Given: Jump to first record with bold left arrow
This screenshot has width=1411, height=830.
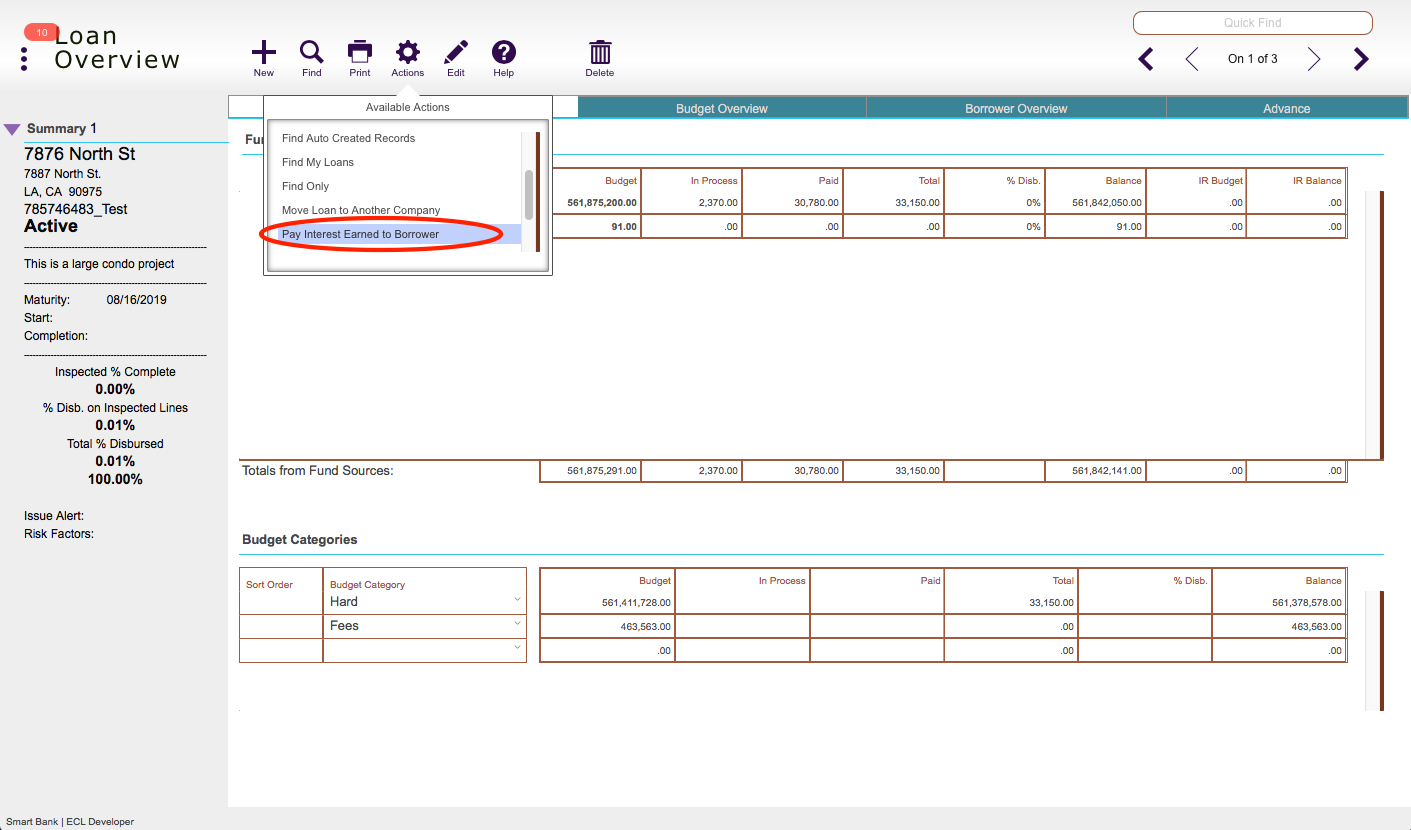Looking at the screenshot, I should 1146,60.
